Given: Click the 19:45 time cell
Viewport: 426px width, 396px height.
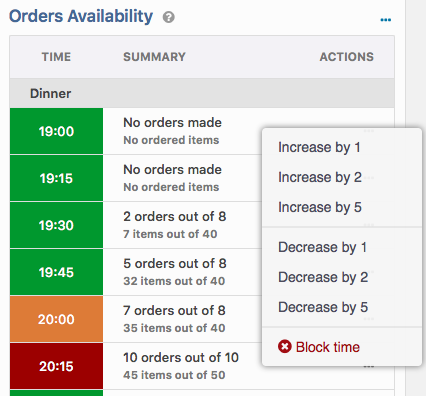Looking at the screenshot, I should pos(56,272).
